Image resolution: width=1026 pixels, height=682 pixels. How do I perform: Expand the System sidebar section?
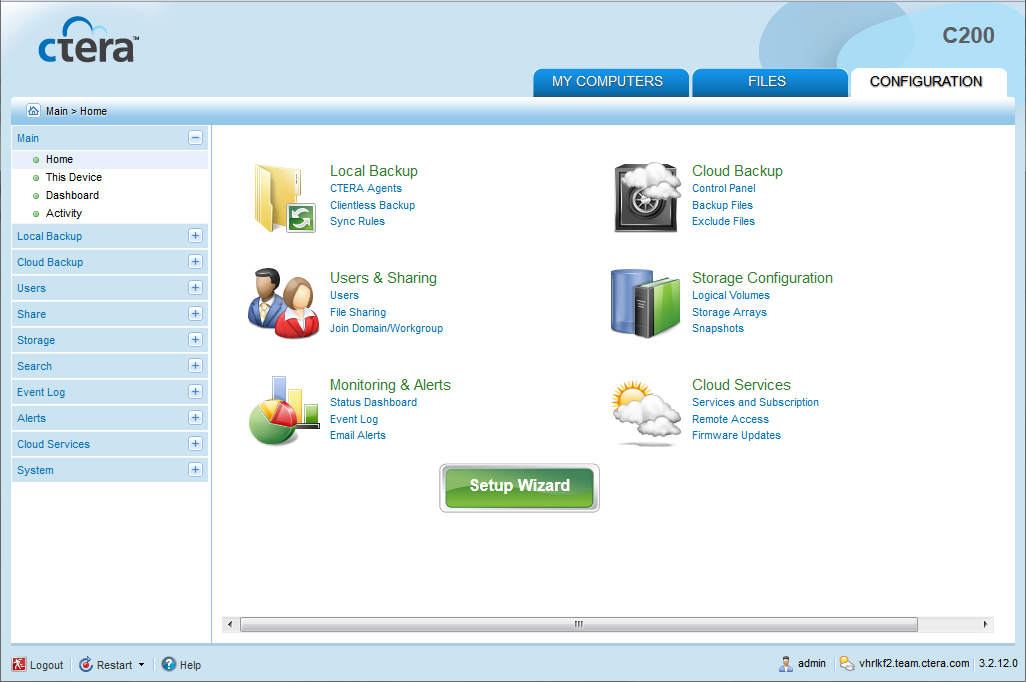point(195,469)
